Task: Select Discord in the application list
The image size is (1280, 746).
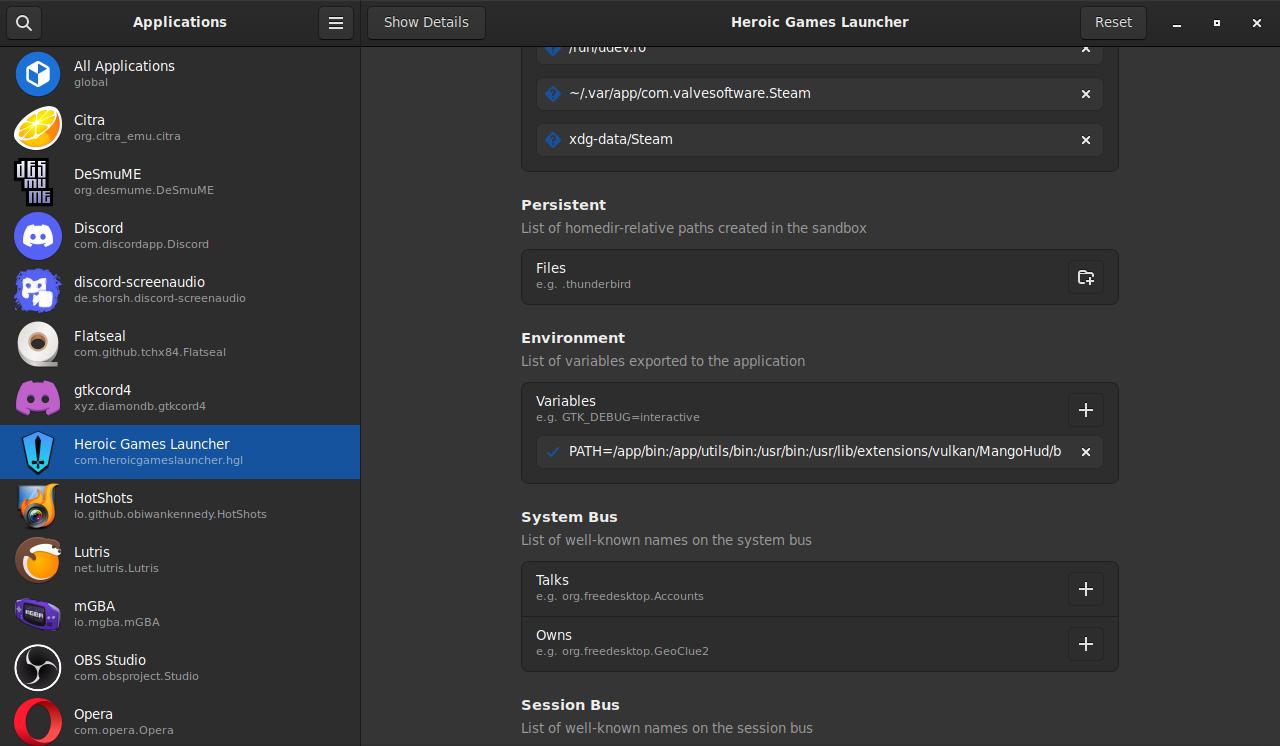Action: point(180,236)
